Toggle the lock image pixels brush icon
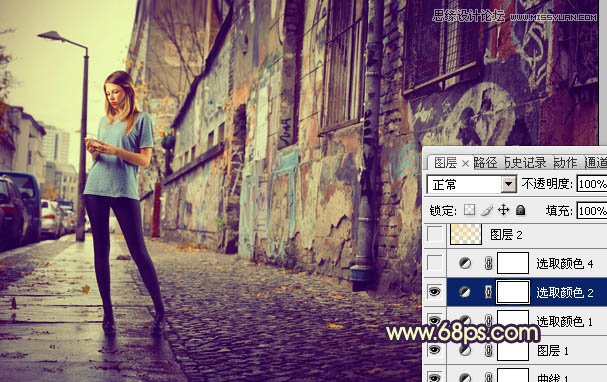Screen dimensions: 607x382 pyautogui.click(x=487, y=210)
